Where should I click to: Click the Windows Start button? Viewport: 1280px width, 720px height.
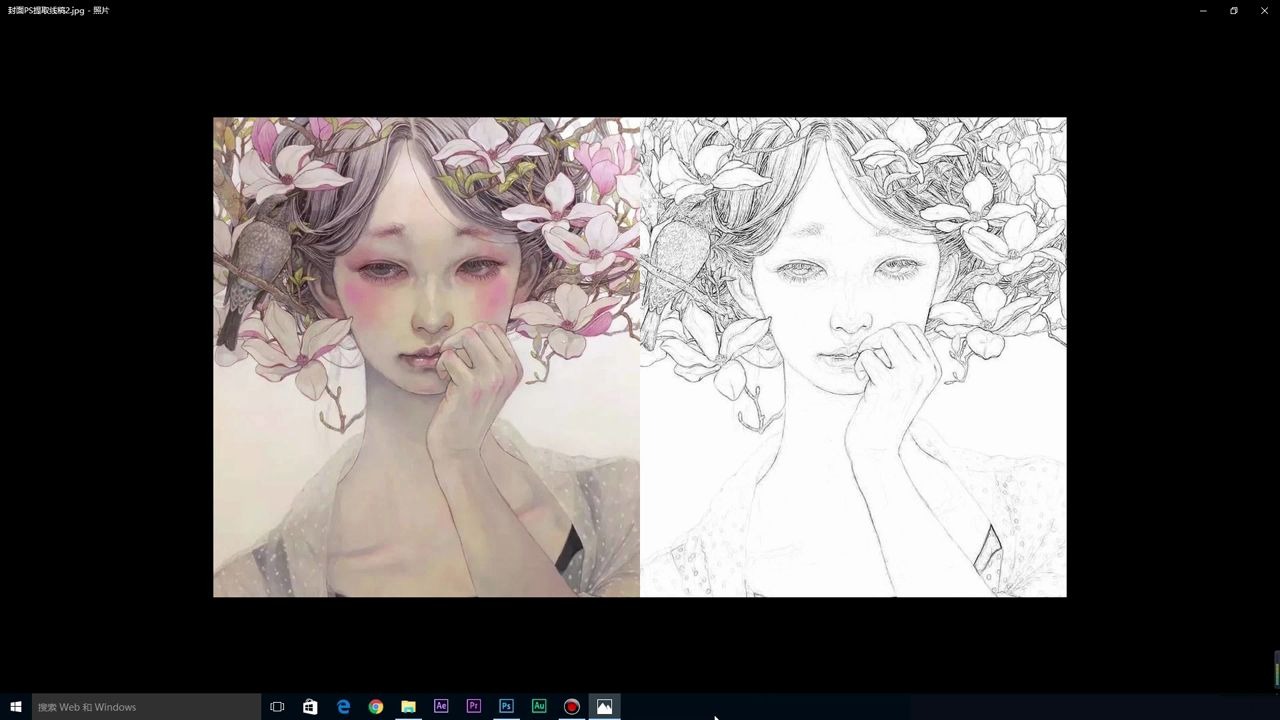(x=15, y=706)
